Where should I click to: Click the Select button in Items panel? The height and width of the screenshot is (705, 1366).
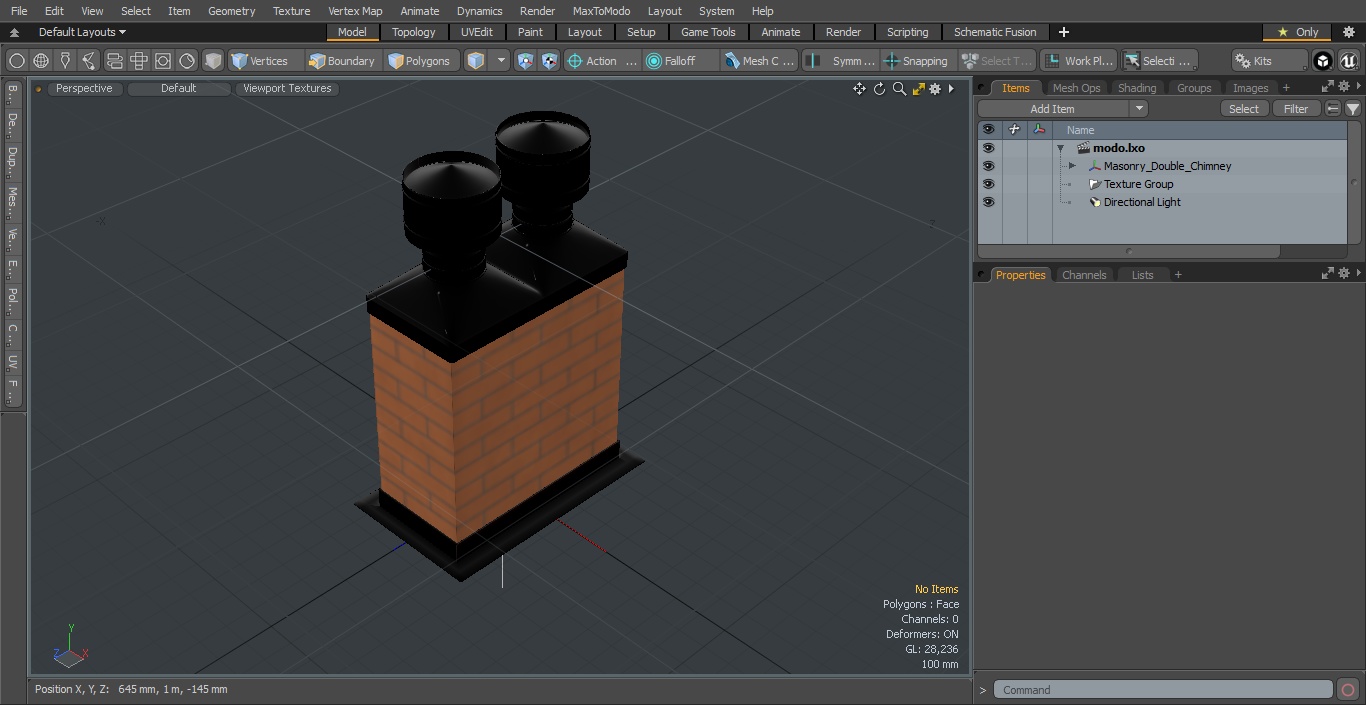click(x=1244, y=109)
